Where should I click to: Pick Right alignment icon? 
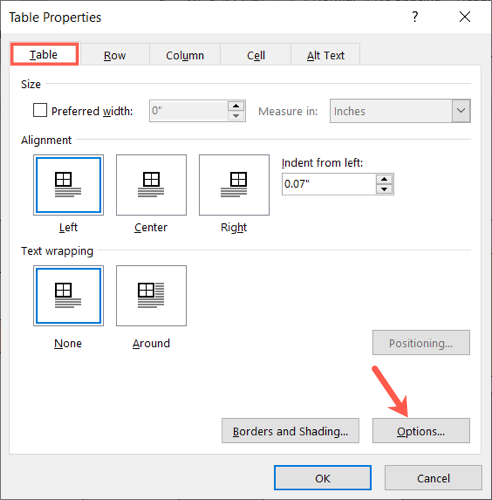(x=234, y=185)
